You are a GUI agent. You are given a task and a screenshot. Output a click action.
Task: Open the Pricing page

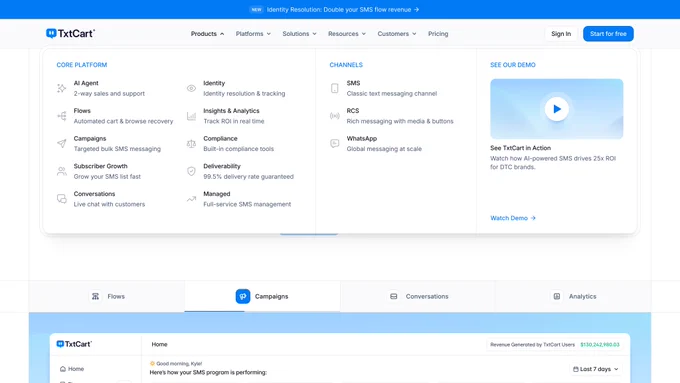pos(438,34)
